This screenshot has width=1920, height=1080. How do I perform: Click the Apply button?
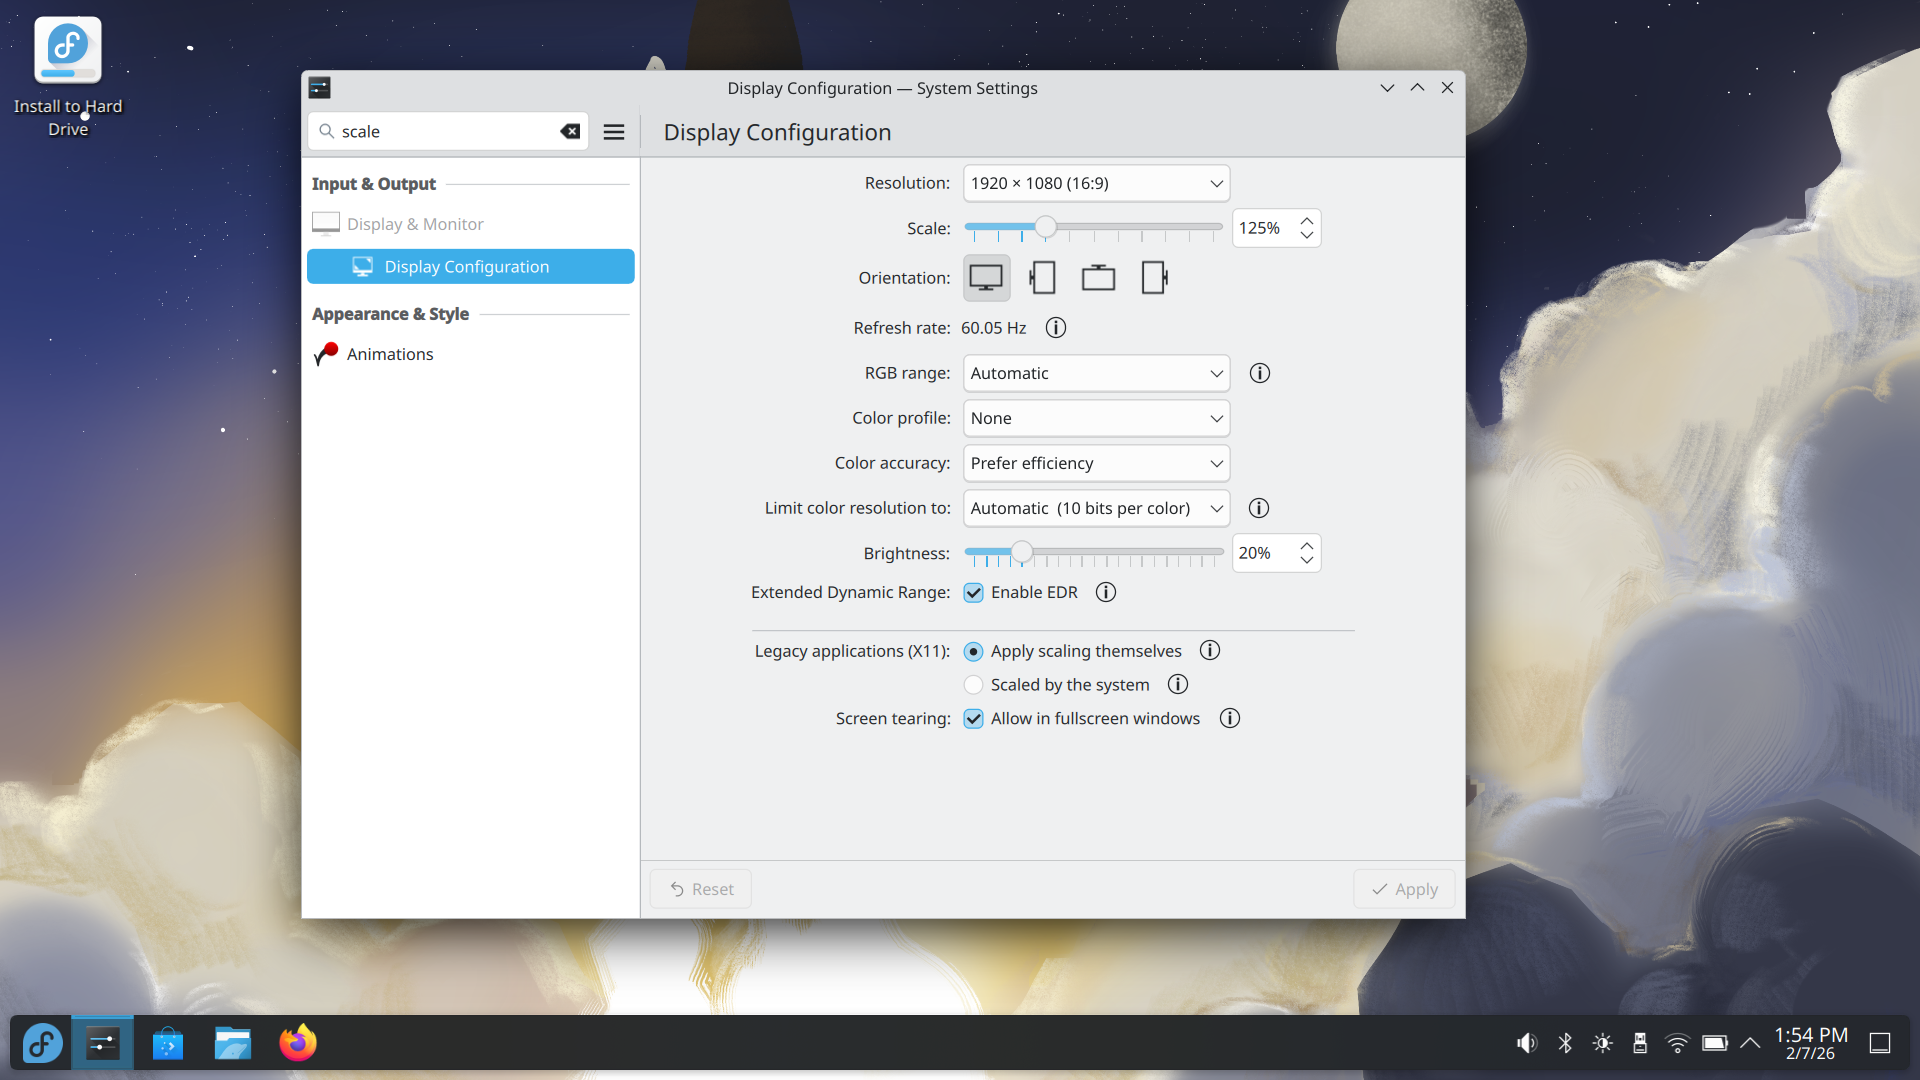pos(1404,889)
